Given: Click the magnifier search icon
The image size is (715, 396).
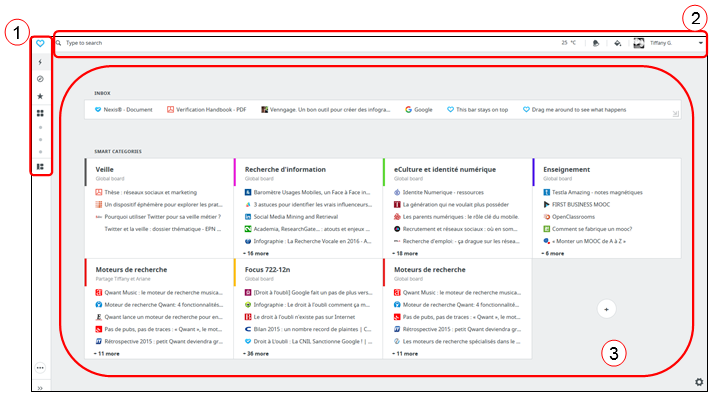Looking at the screenshot, I should (59, 43).
